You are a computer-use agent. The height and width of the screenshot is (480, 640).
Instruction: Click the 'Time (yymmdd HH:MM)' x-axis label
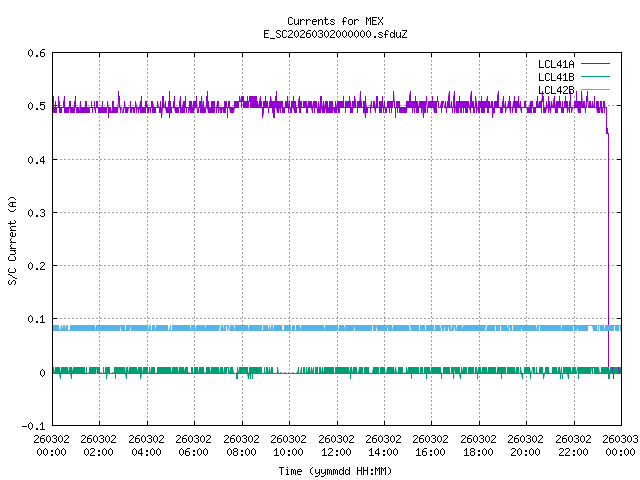coord(335,469)
